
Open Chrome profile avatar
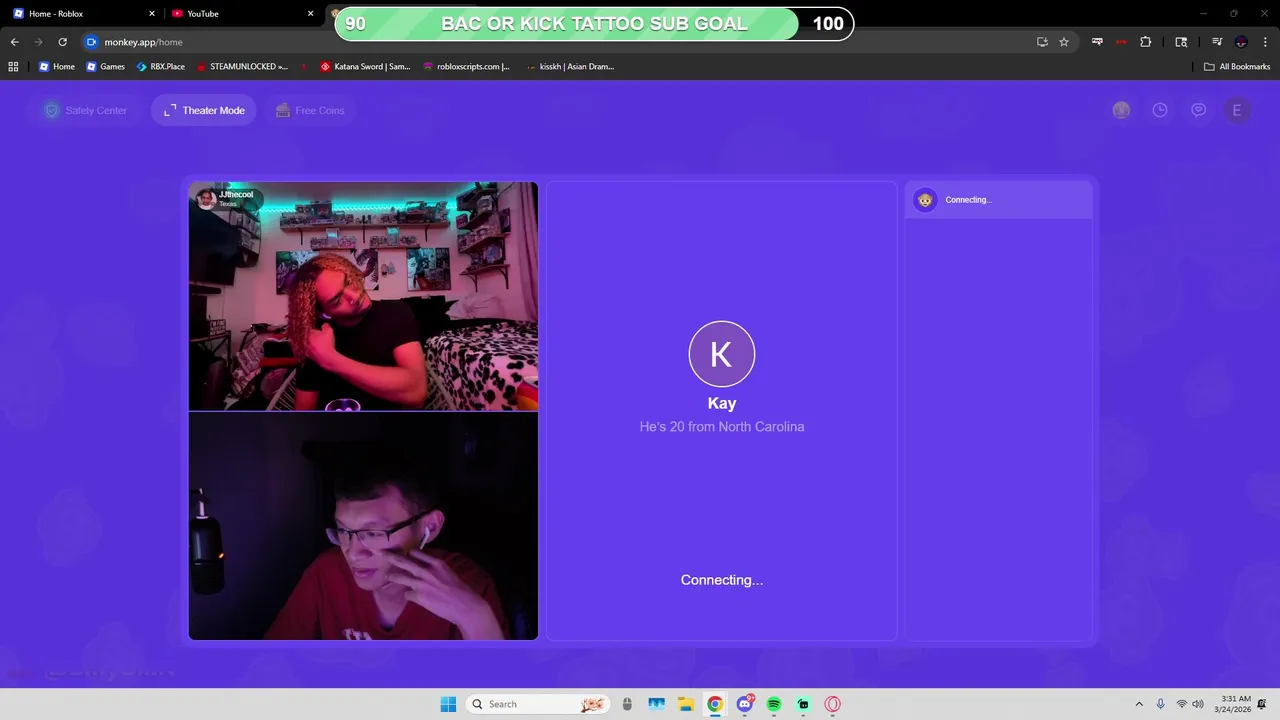(1241, 42)
